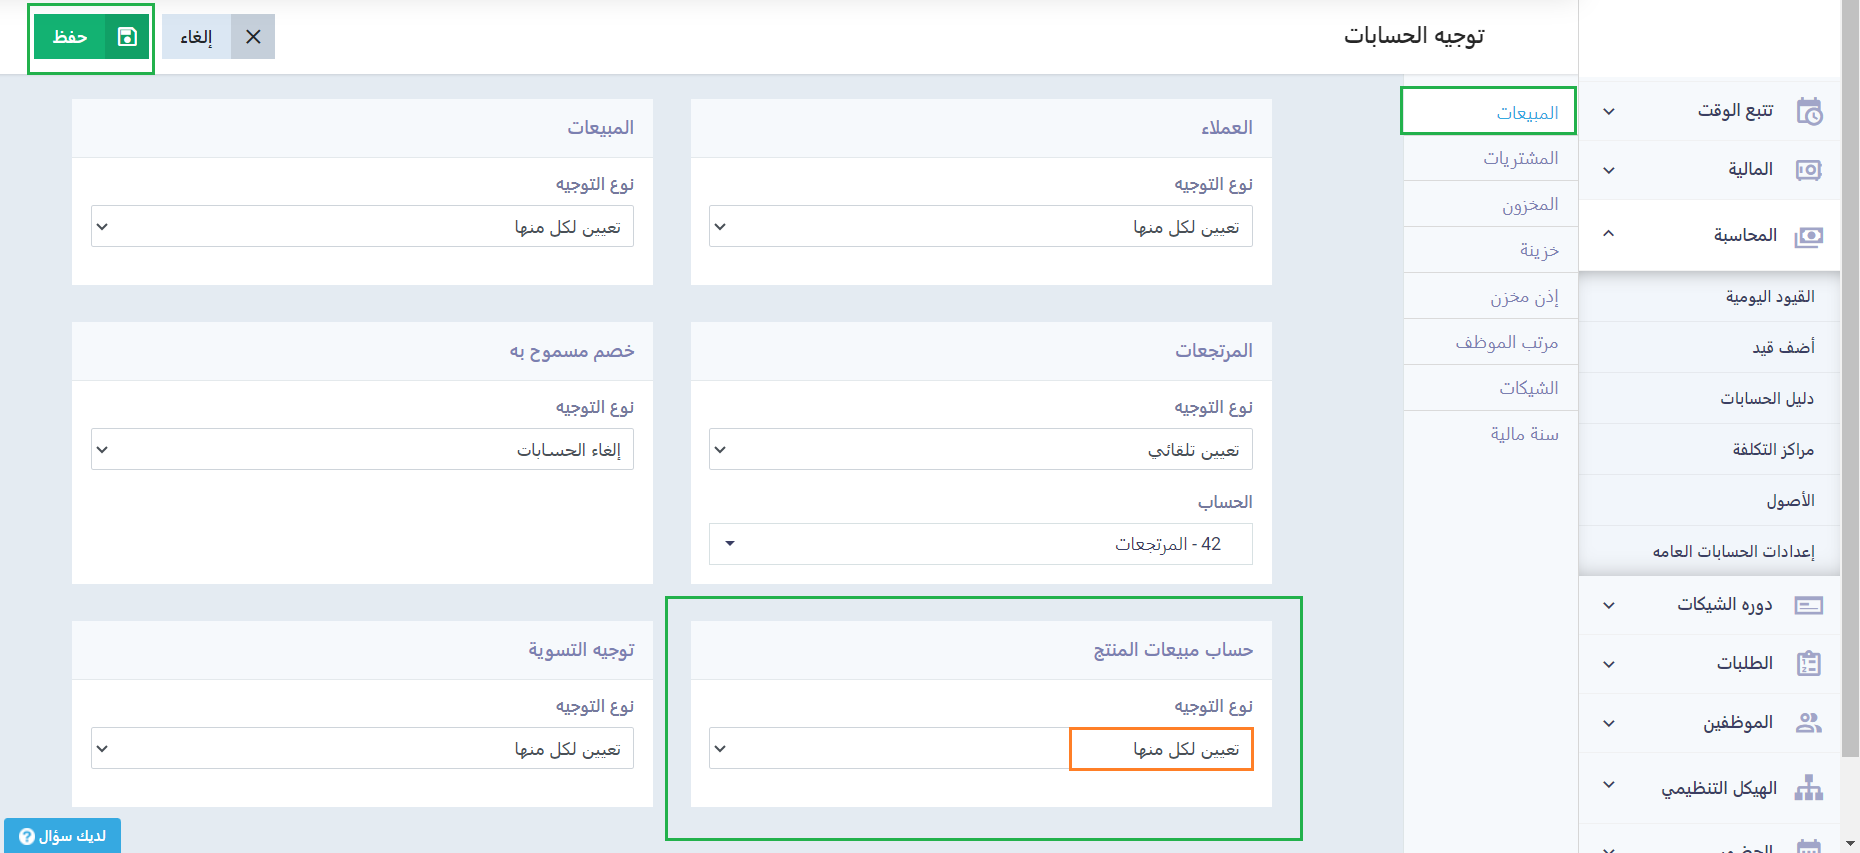This screenshot has width=1860, height=853.
Task: Click the organizational structure hierarchy icon
Action: (1808, 788)
